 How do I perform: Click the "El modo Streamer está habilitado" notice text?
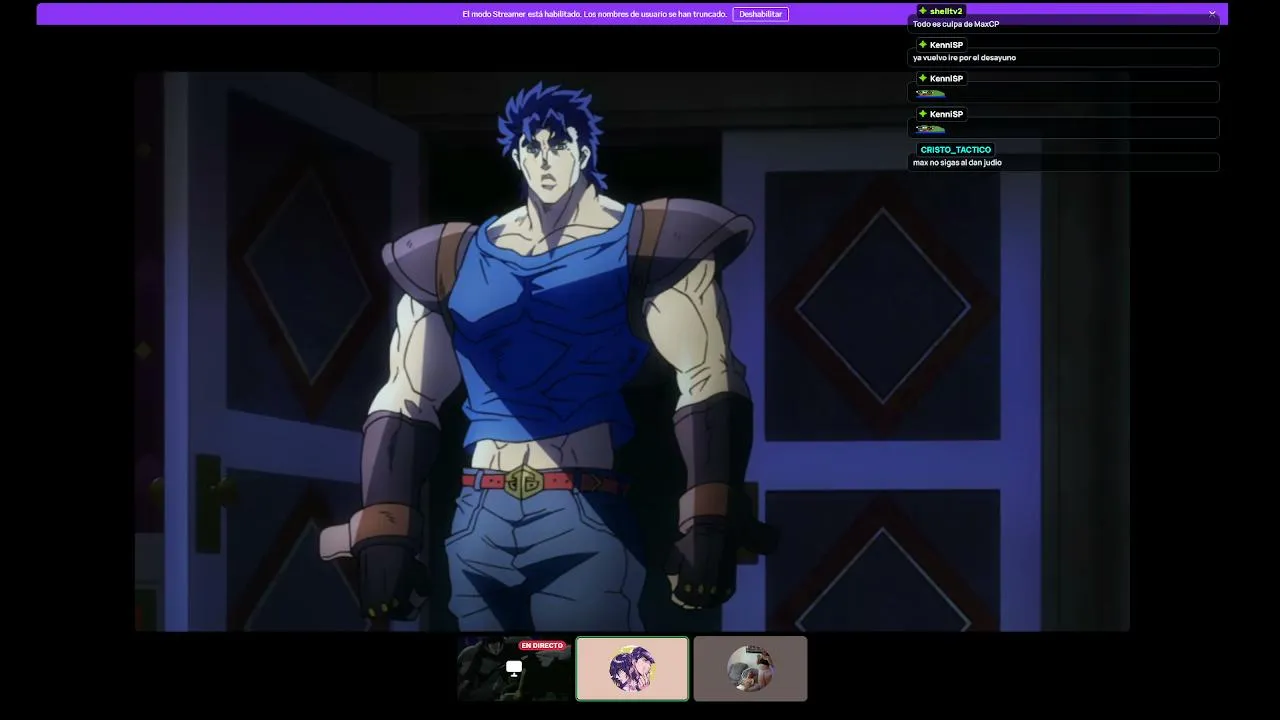tap(594, 14)
